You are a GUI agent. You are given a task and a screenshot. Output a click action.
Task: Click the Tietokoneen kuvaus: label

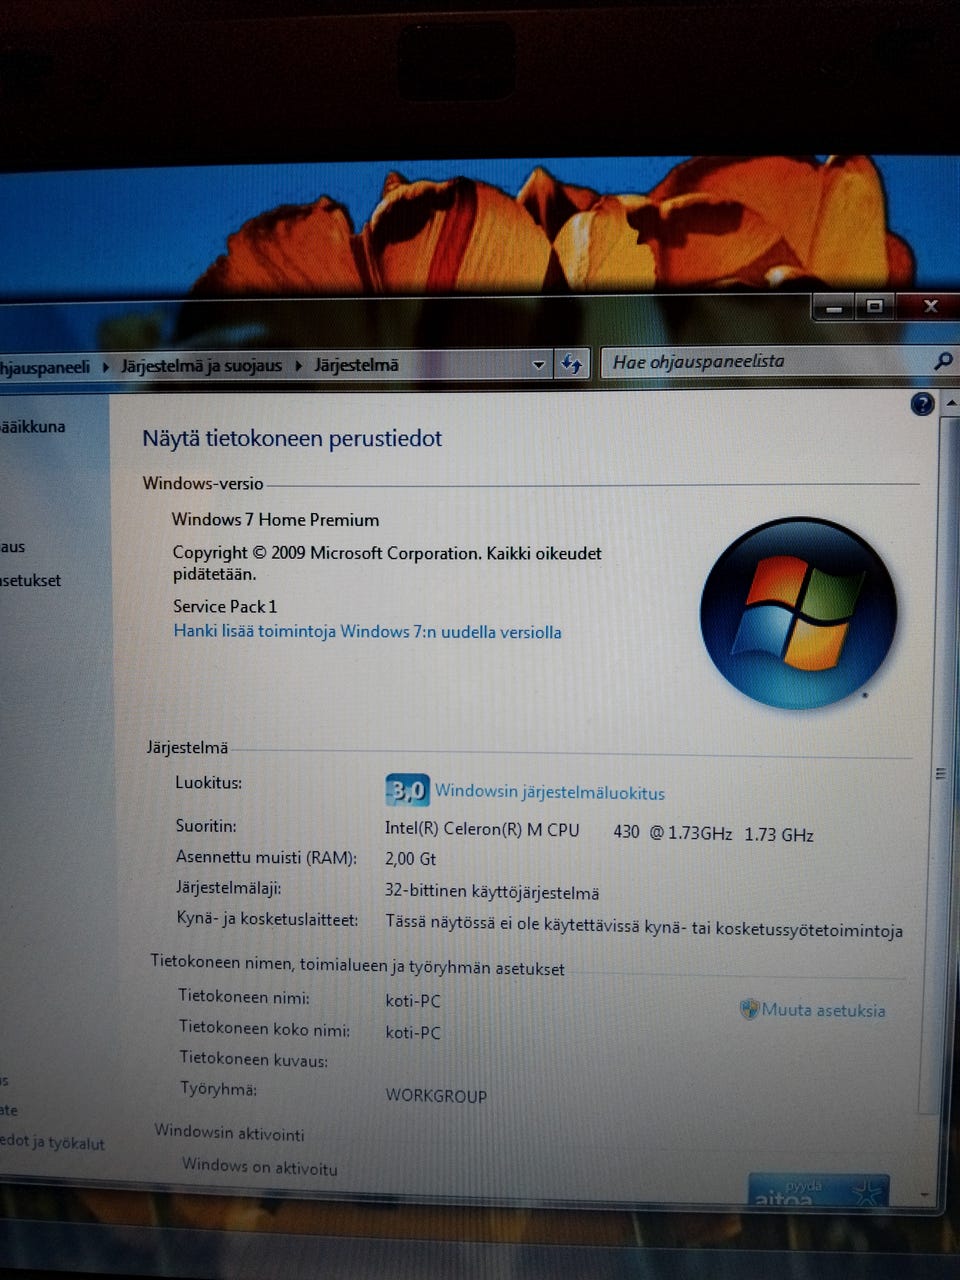click(x=254, y=1058)
